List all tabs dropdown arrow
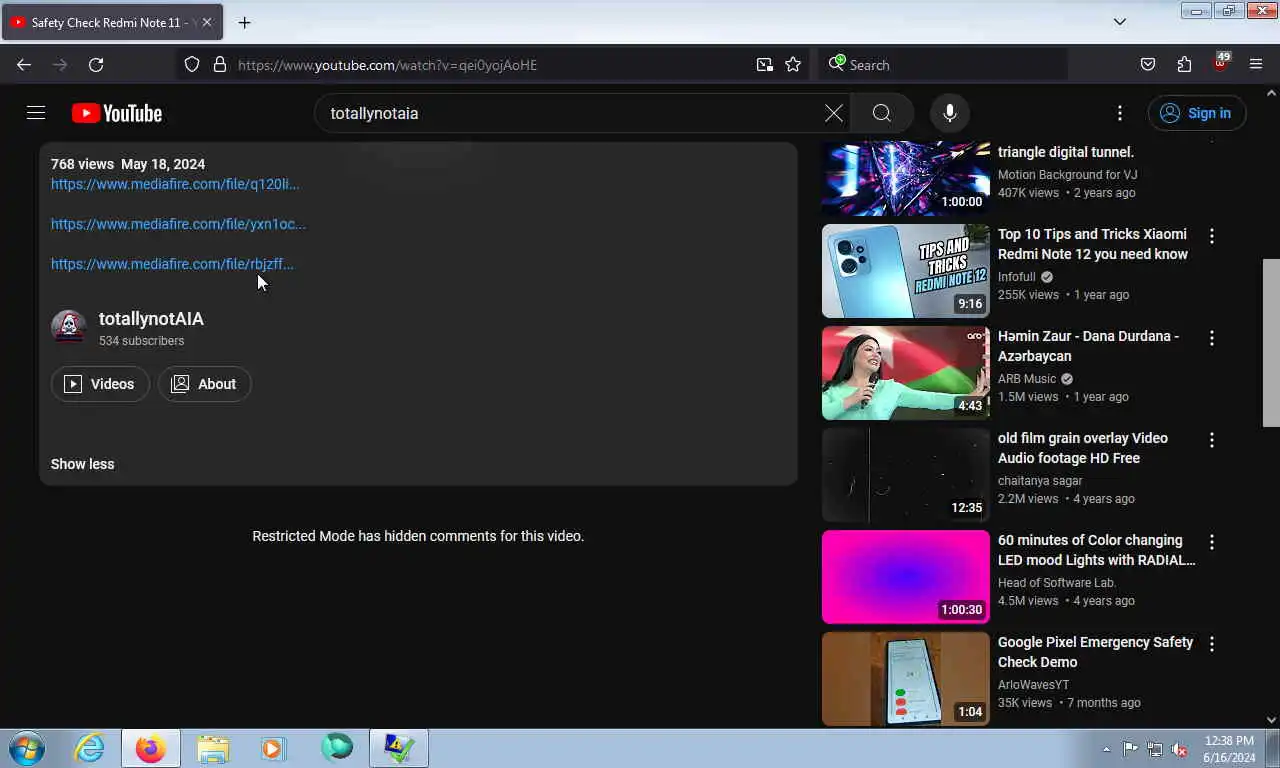The image size is (1280, 768). 1120,22
